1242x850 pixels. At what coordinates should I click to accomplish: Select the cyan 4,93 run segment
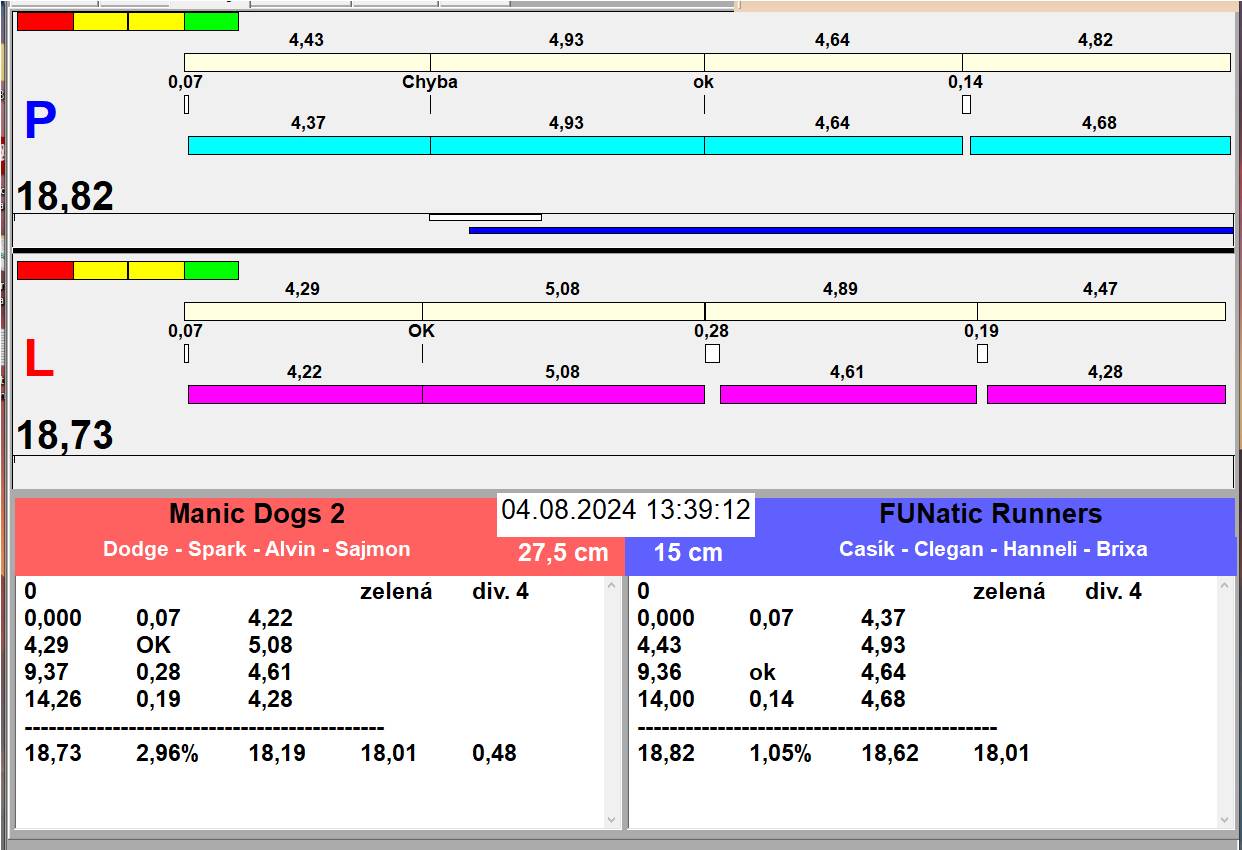tap(567, 146)
